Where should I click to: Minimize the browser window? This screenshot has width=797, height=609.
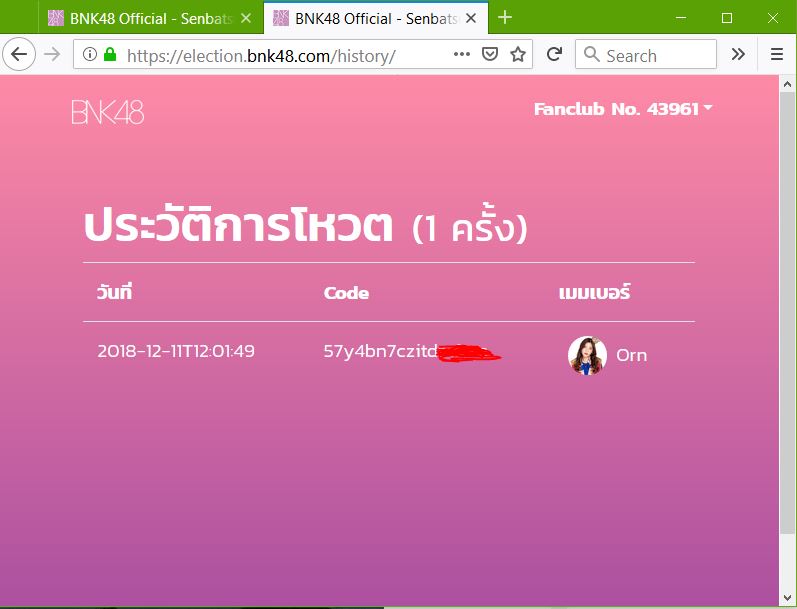681,18
